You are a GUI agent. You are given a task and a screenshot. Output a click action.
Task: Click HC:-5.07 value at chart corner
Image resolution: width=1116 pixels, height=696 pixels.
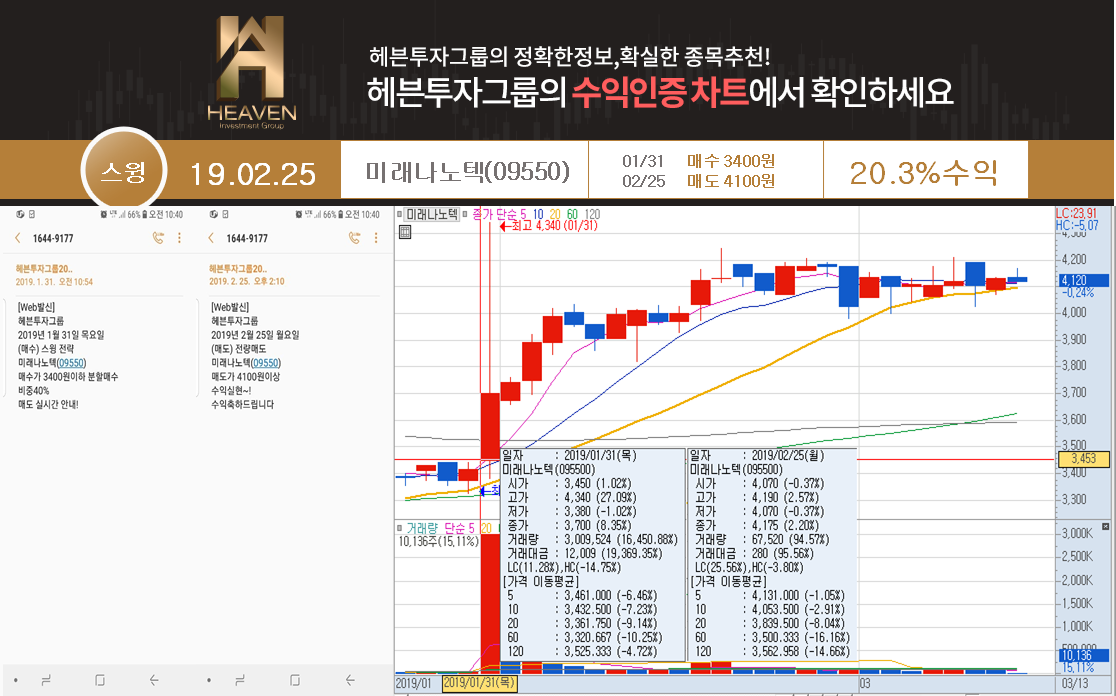1078,225
